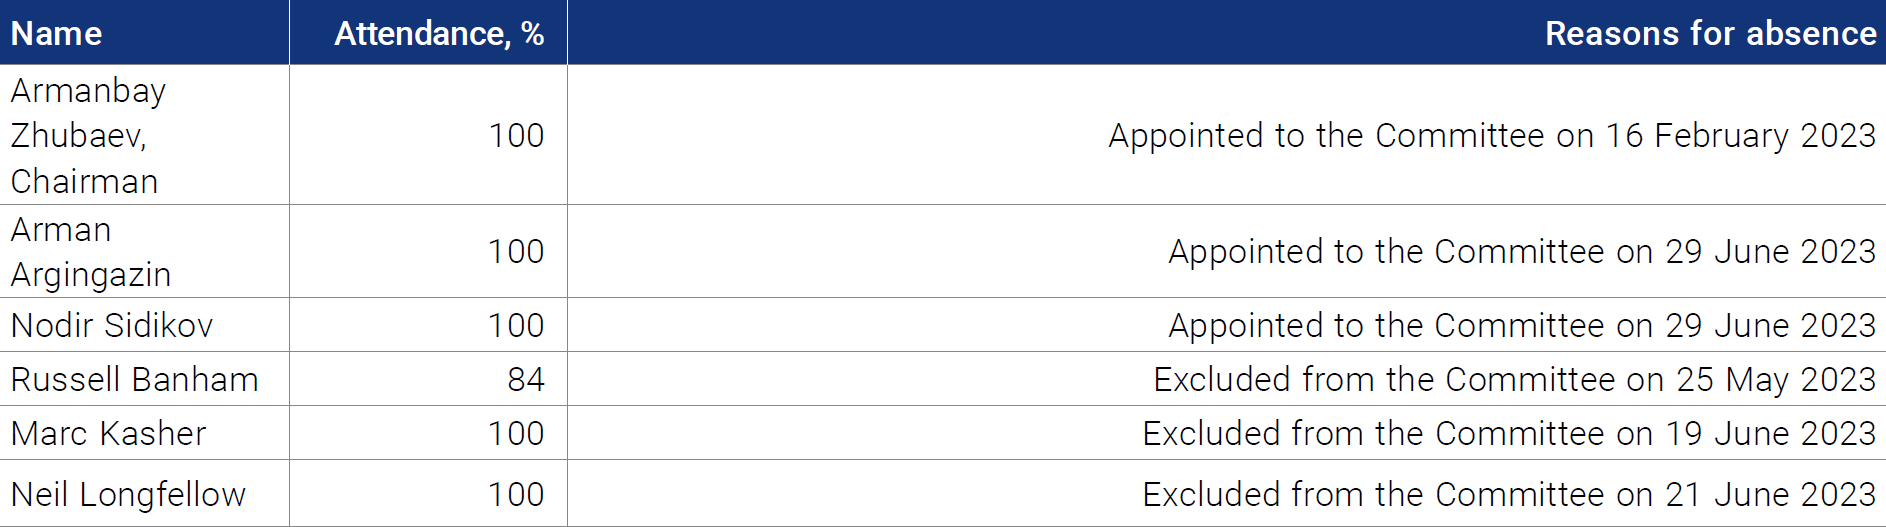Screen dimensions: 1886x527
Task: Select the Marc Kasher name cell
Action: 144,433
